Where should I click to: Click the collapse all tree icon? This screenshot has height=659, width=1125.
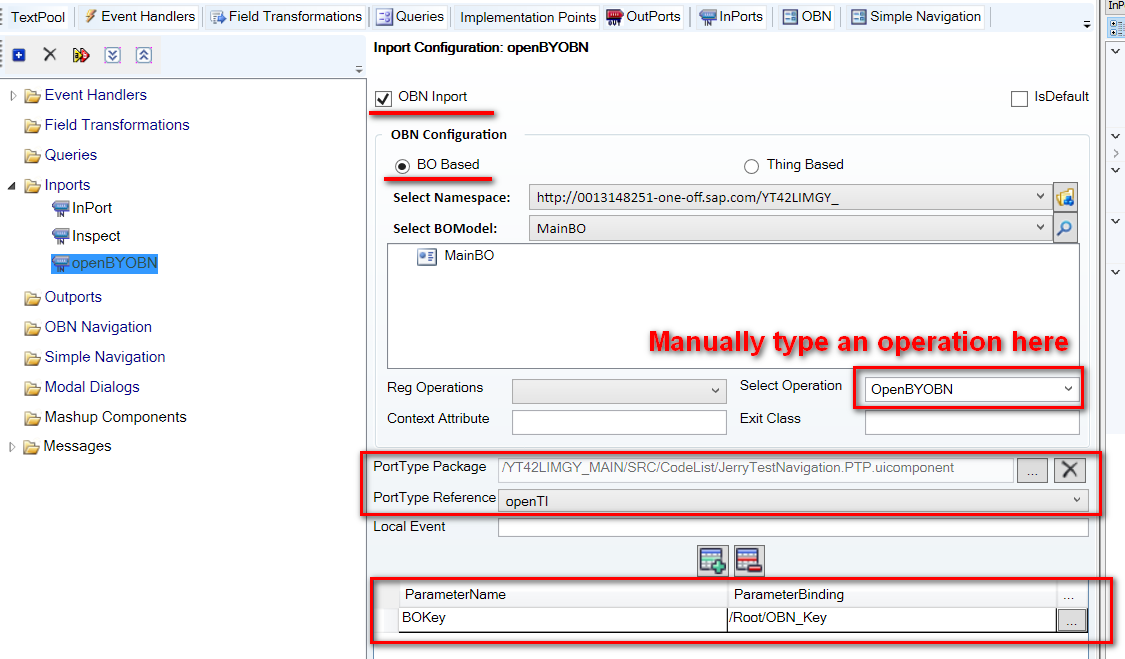coord(143,55)
